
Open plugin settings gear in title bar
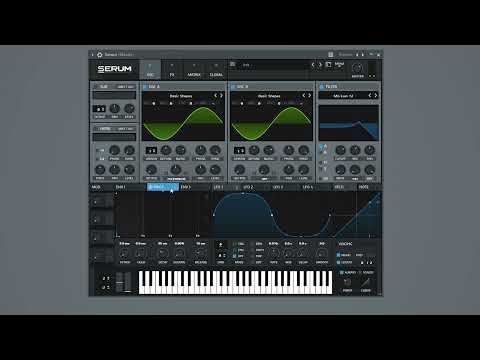tap(99, 54)
